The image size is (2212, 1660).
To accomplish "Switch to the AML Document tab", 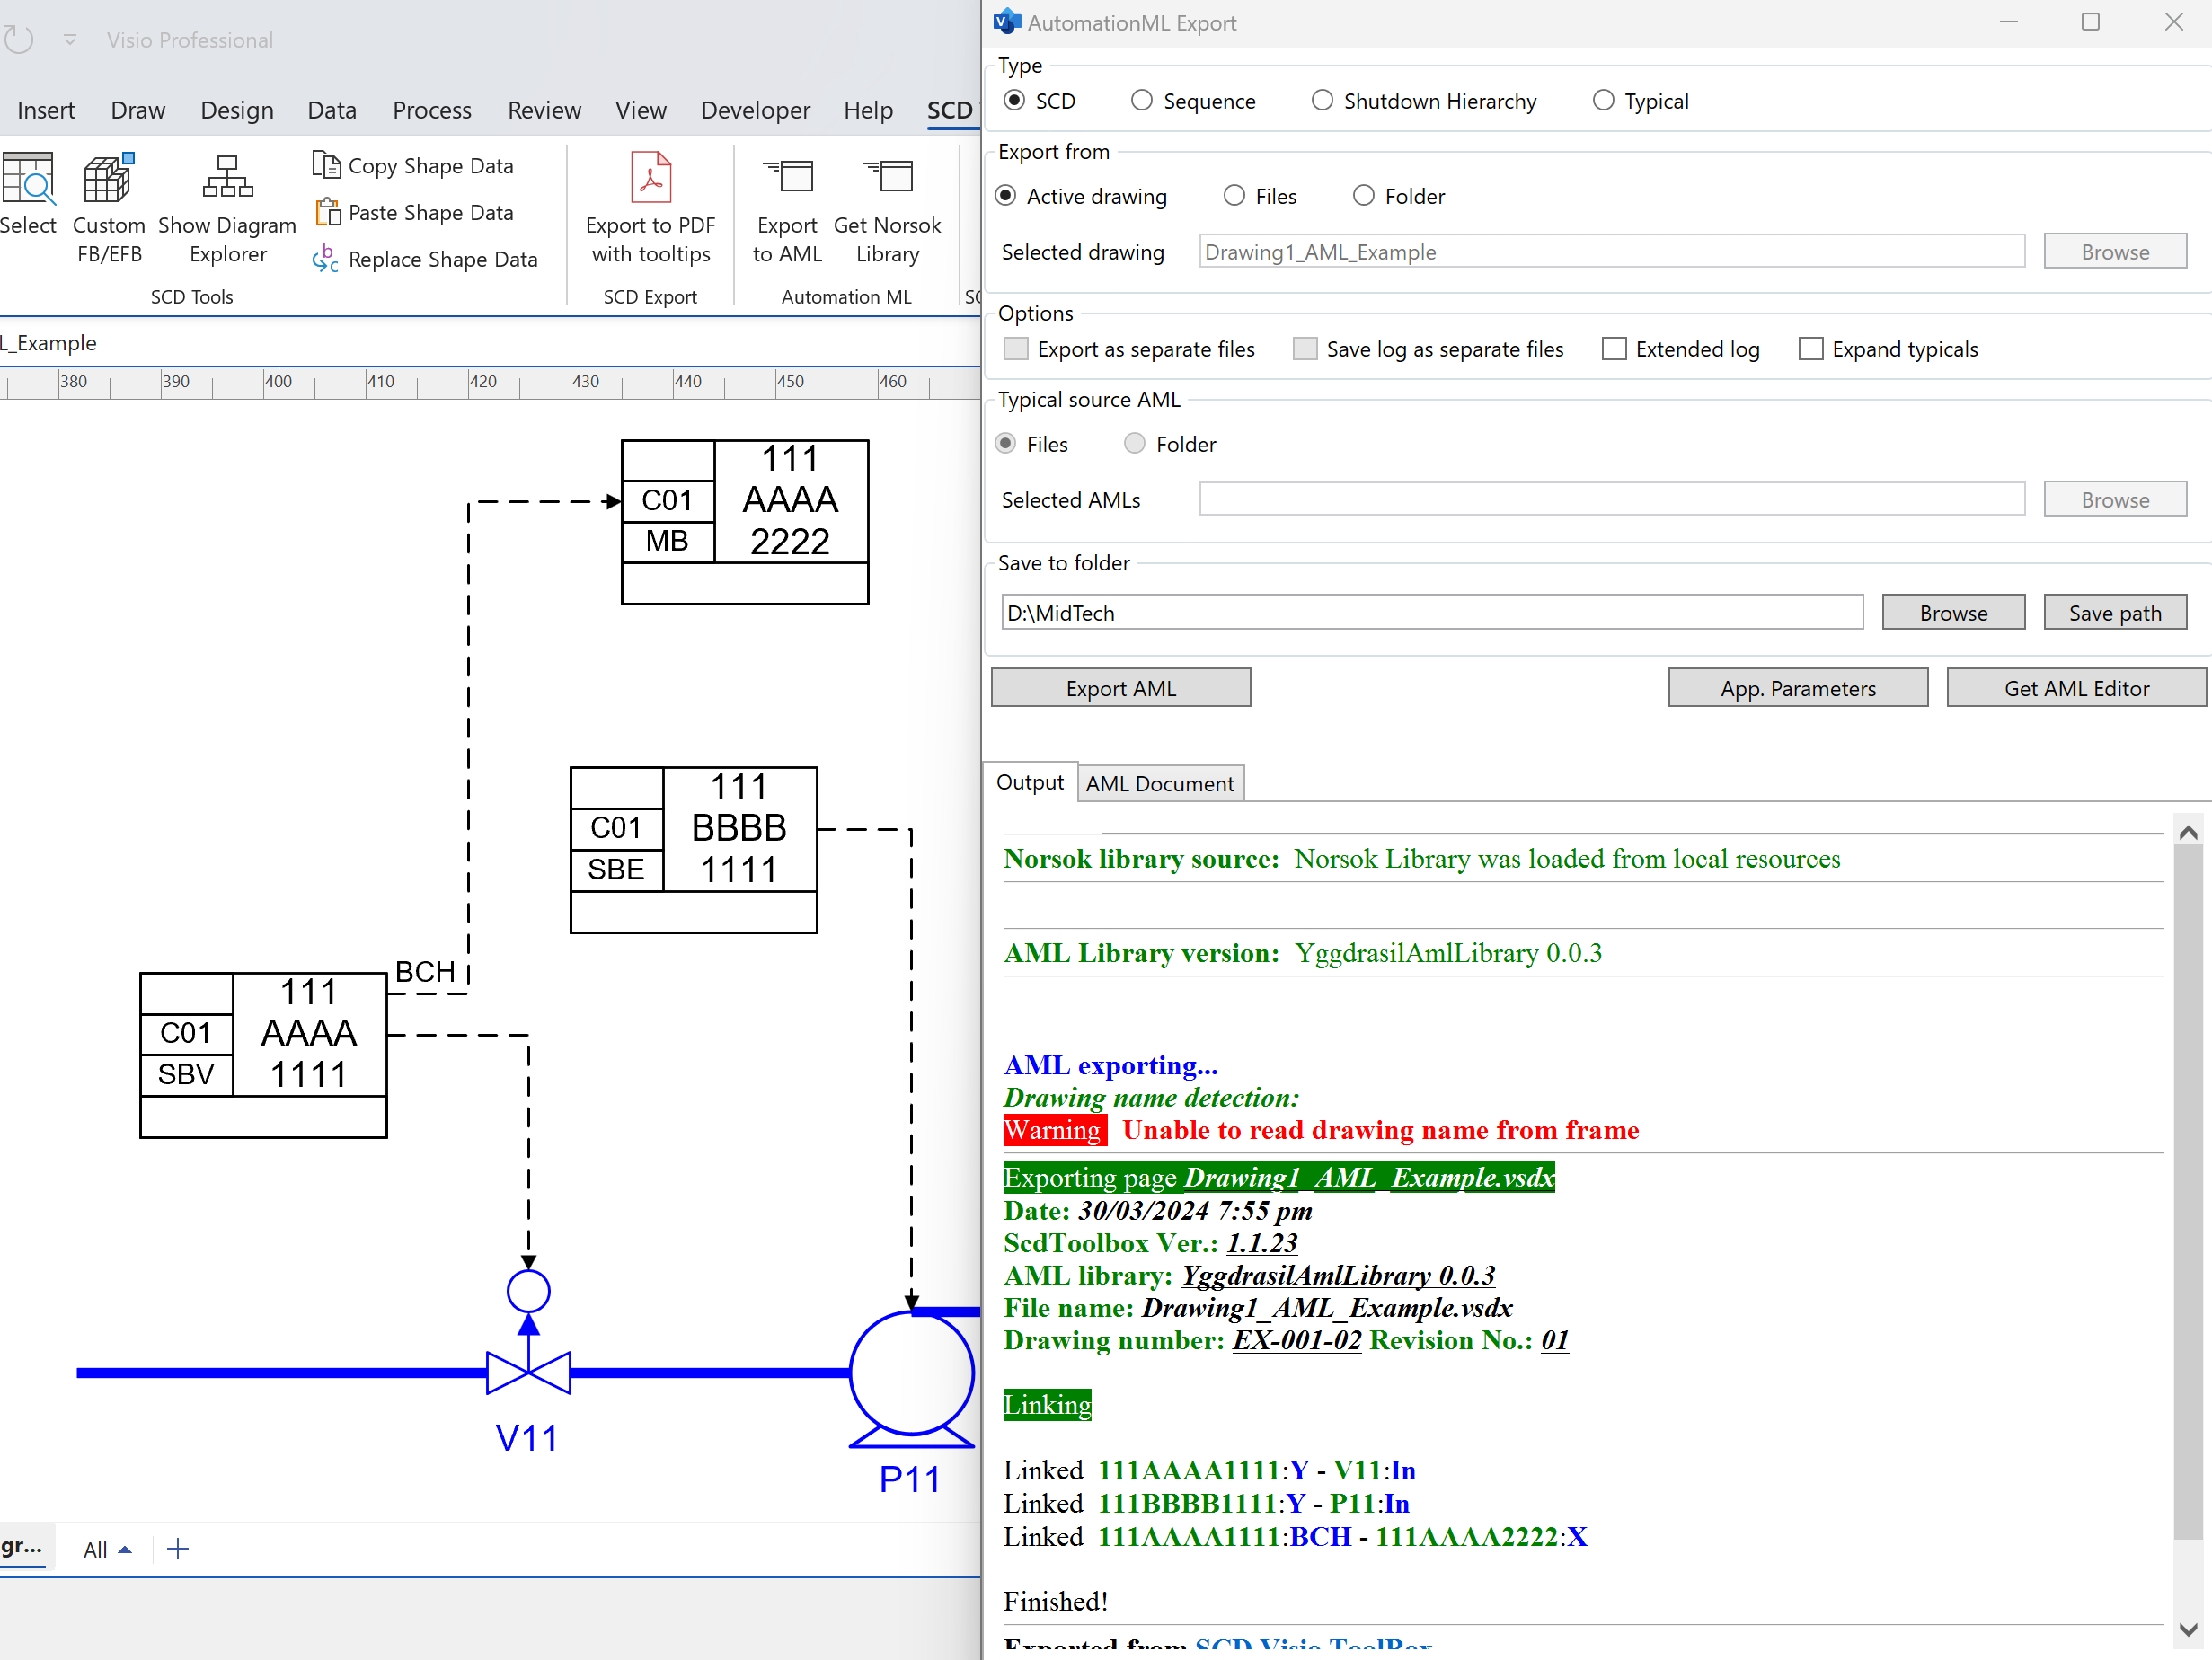I will 1160,784.
